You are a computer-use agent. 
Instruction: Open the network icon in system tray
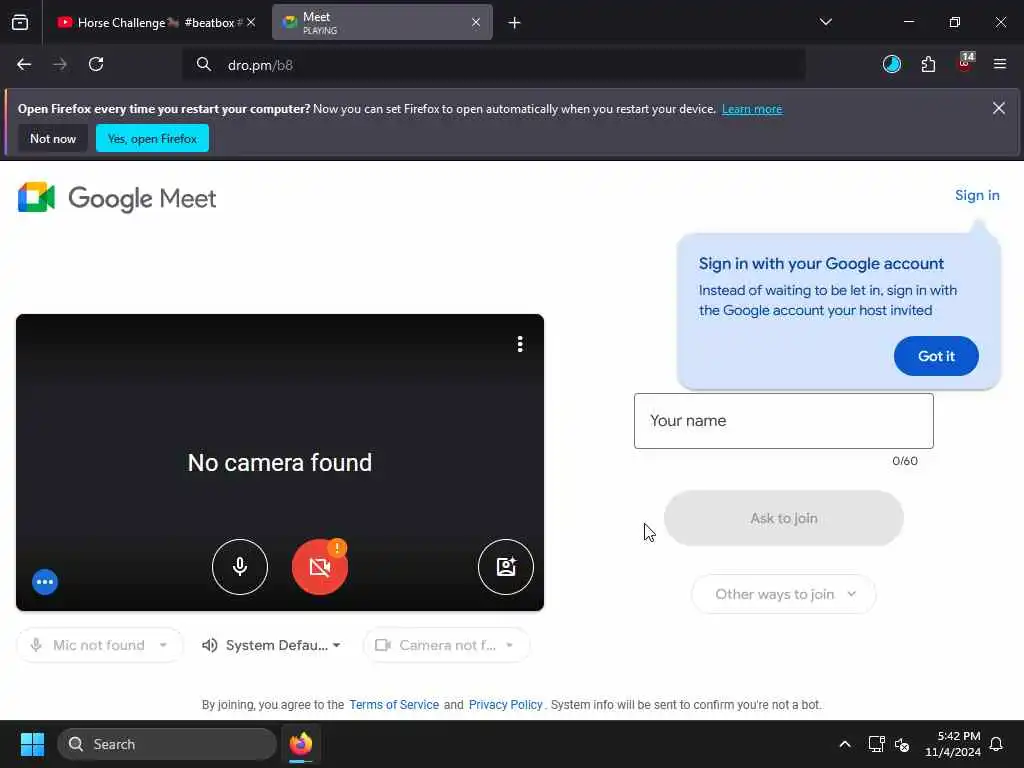tap(876, 744)
